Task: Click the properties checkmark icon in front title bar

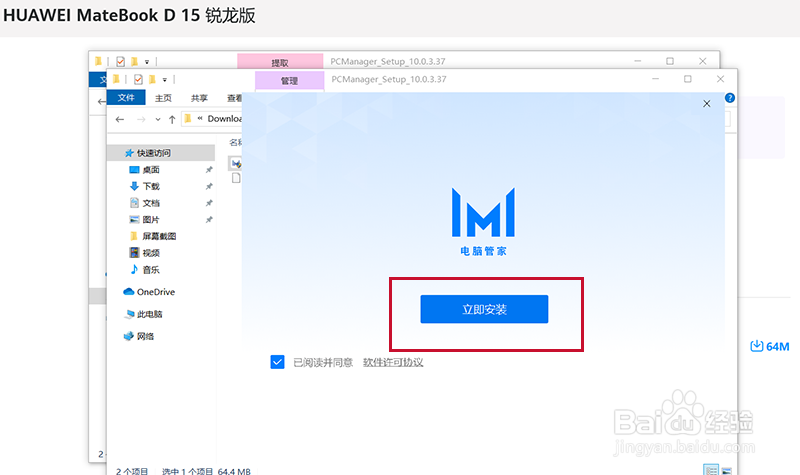Action: click(138, 79)
